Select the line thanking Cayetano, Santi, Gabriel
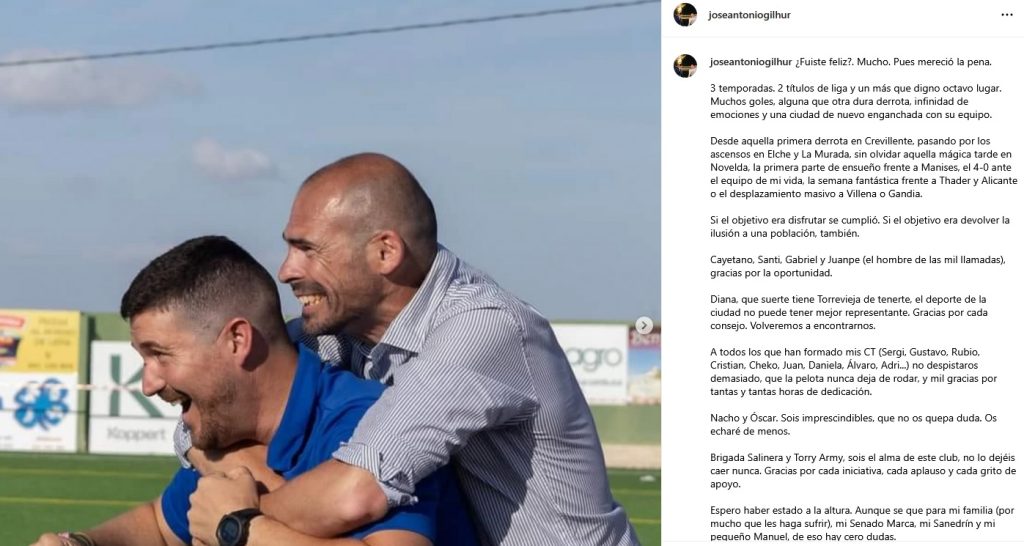This screenshot has height=546, width=1024. 857,266
